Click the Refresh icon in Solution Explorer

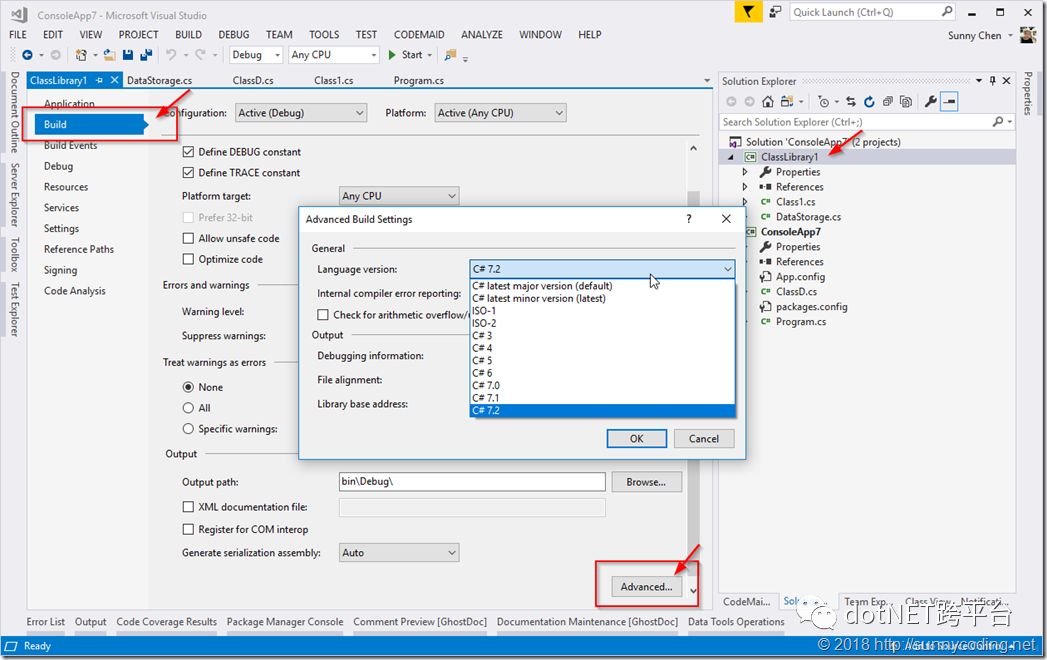click(869, 102)
